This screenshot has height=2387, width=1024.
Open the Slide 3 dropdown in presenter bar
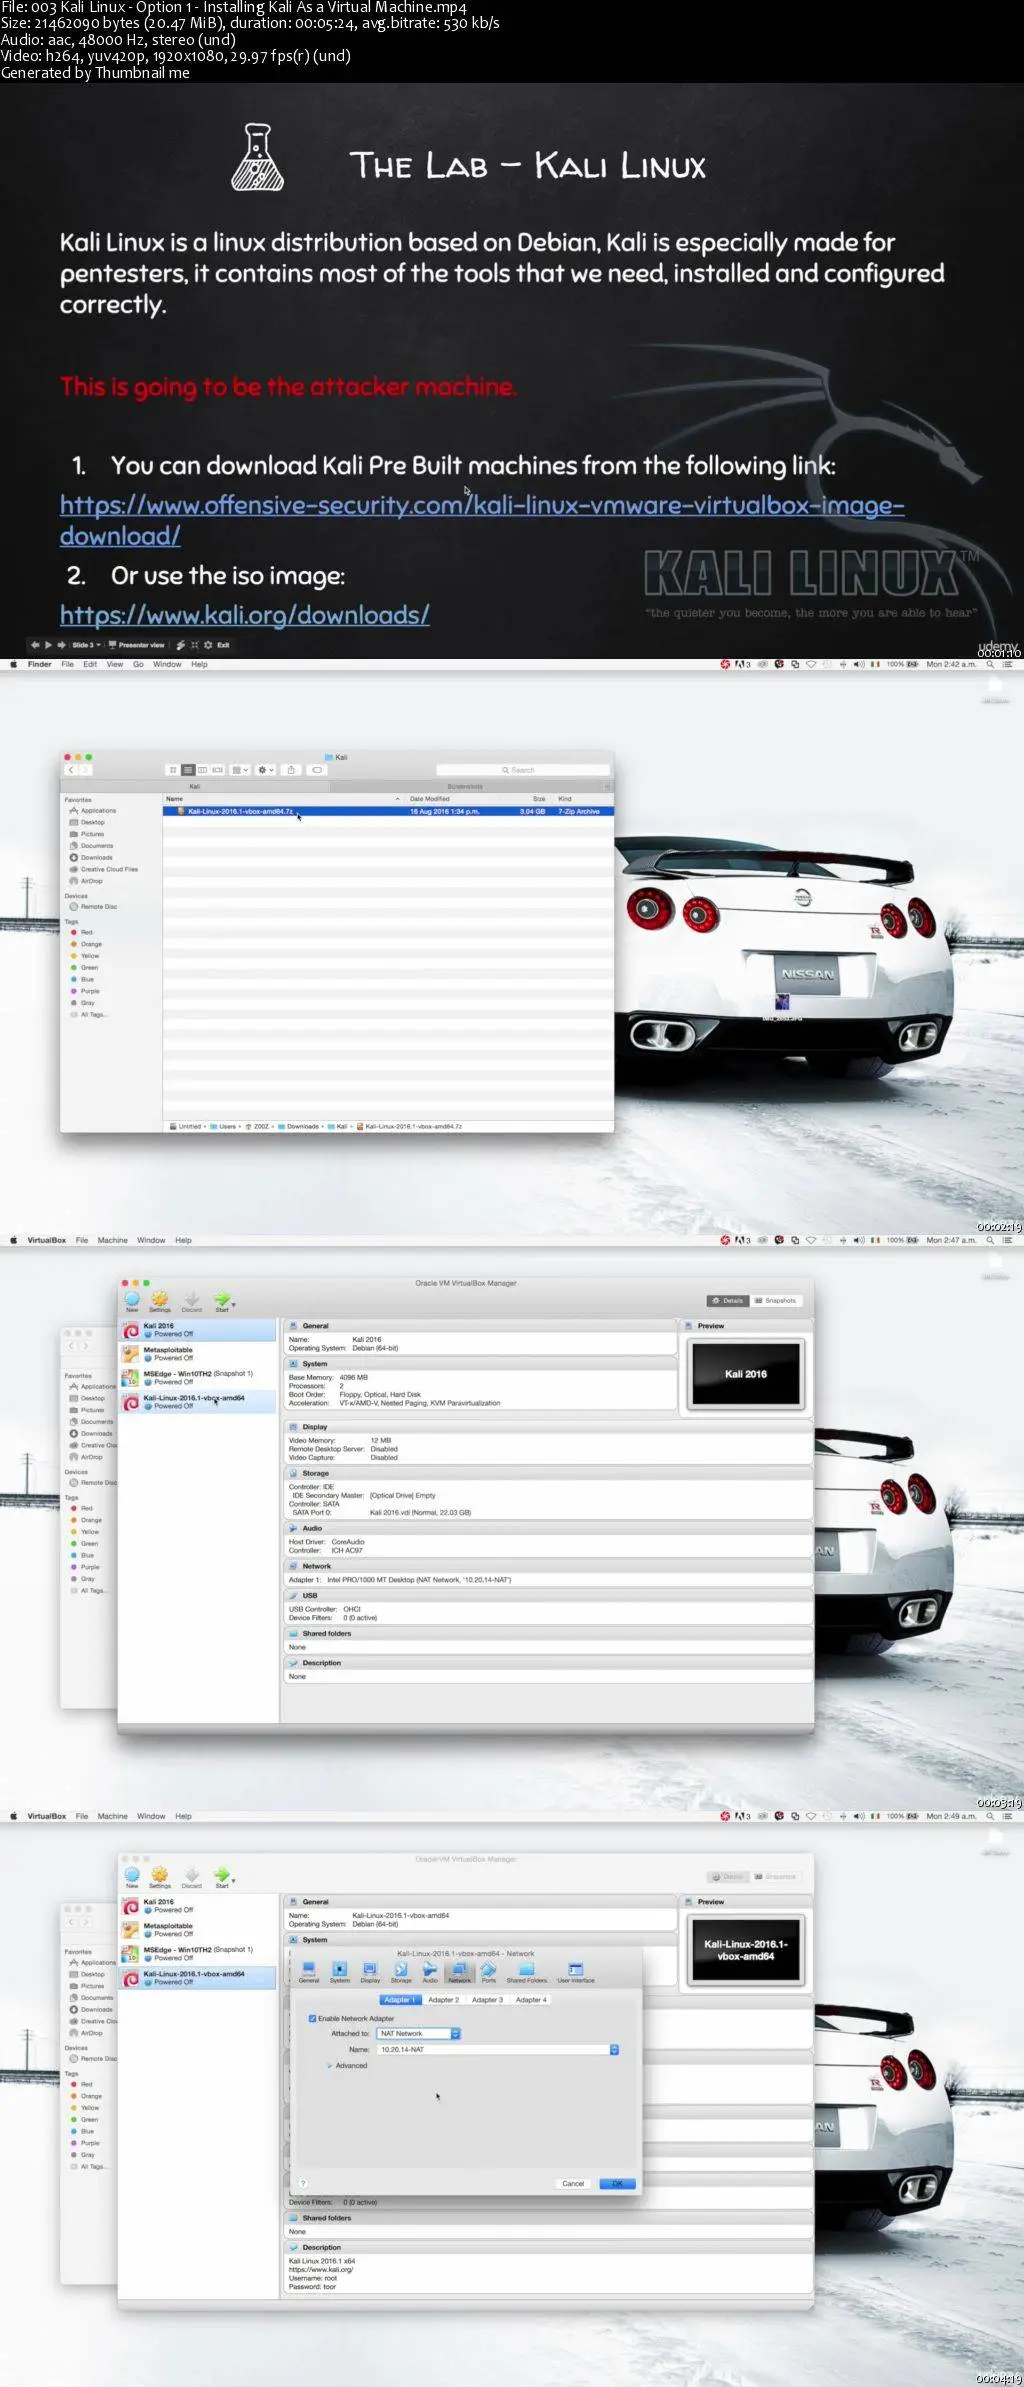click(86, 645)
